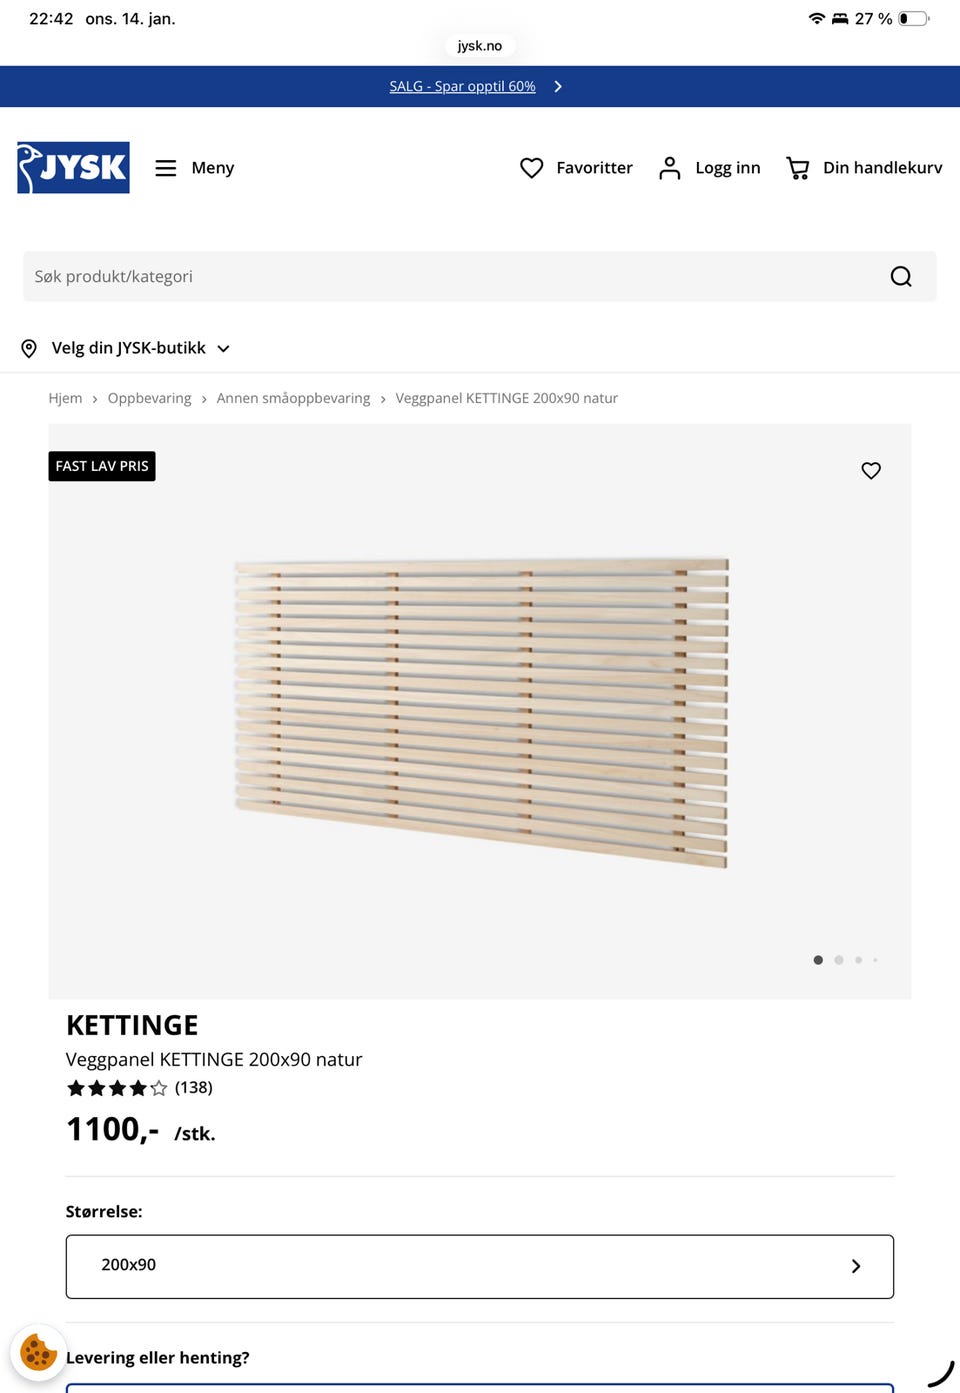The image size is (960, 1393).
Task: Click the star rating reviews (138)
Action: (139, 1088)
